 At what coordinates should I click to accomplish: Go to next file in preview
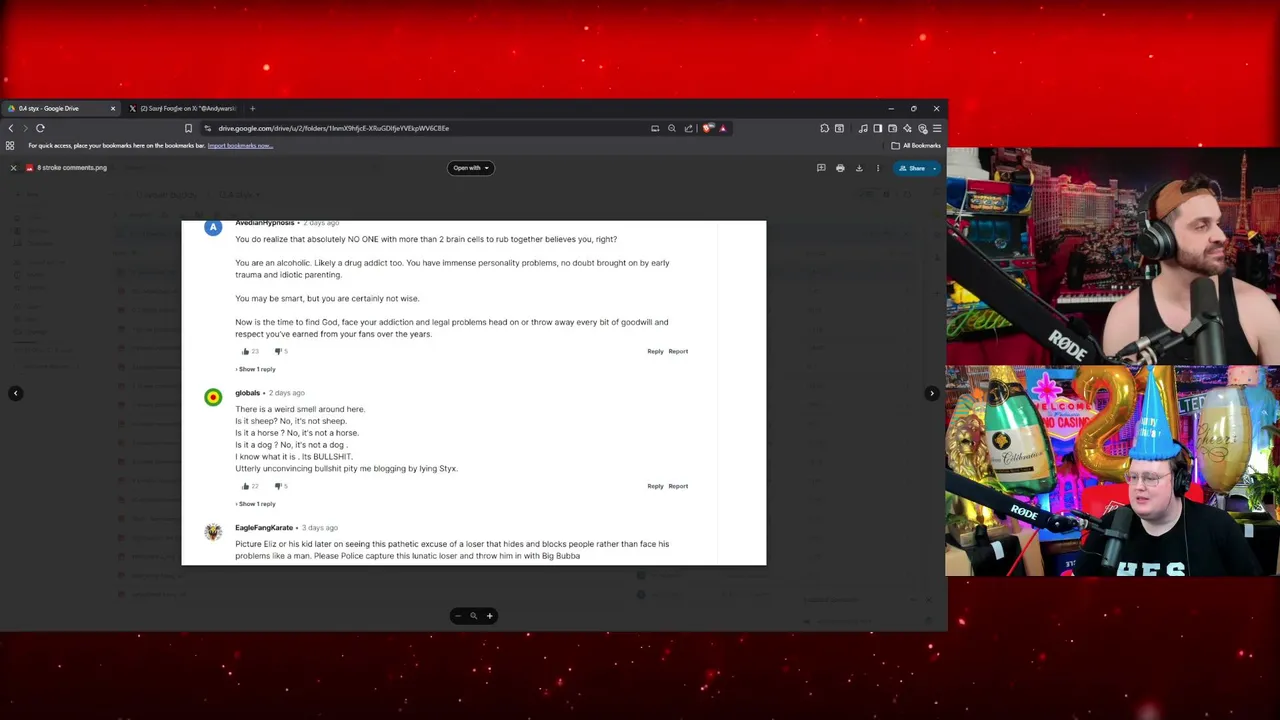point(932,393)
